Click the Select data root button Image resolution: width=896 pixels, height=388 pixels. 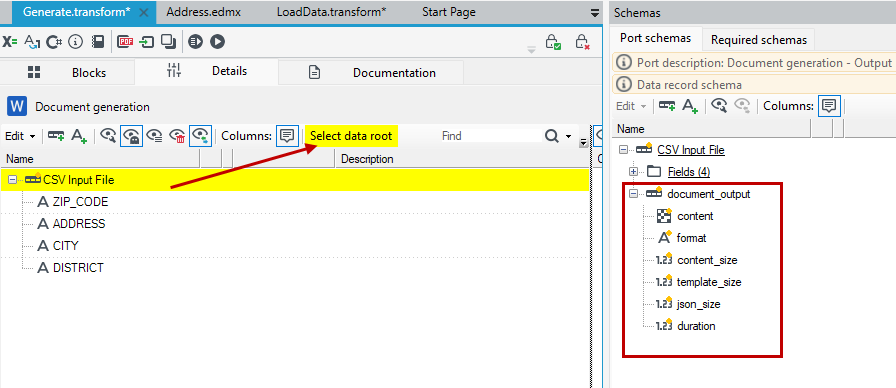click(x=351, y=136)
